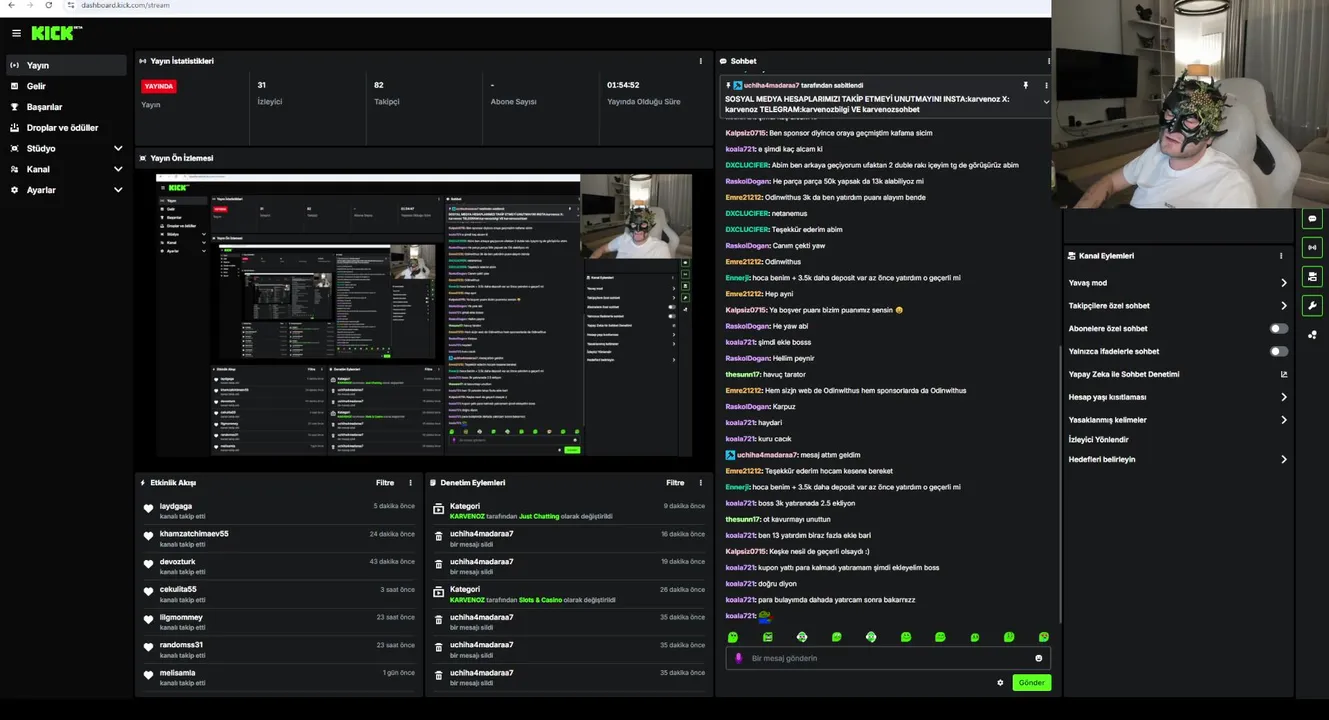Go back using browser back arrow
Viewport: 1329px width, 720px height.
[x=11, y=5]
